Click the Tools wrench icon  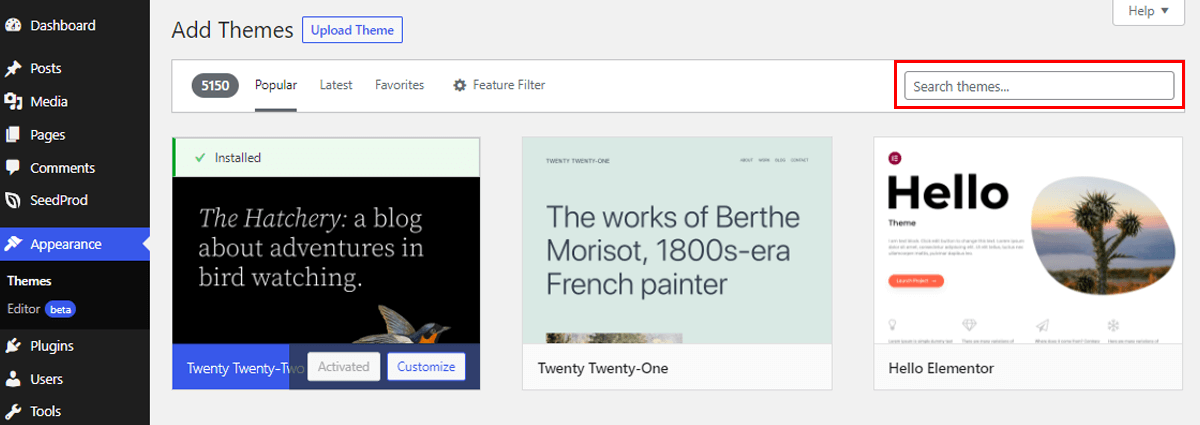(13, 412)
